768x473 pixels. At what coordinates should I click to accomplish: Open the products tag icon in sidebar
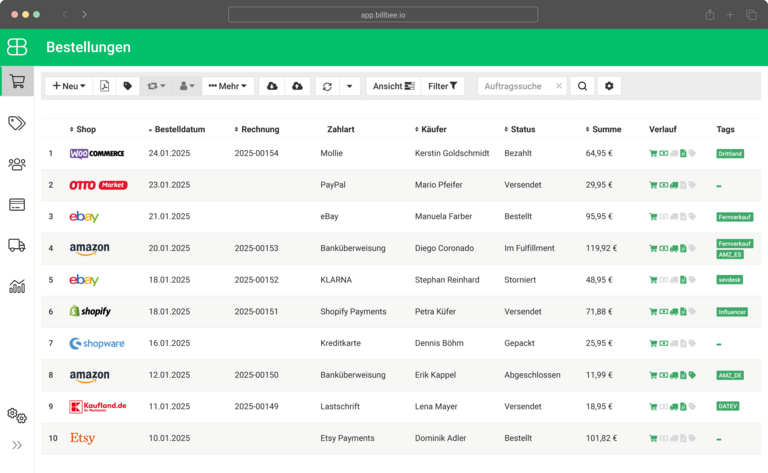point(17,123)
